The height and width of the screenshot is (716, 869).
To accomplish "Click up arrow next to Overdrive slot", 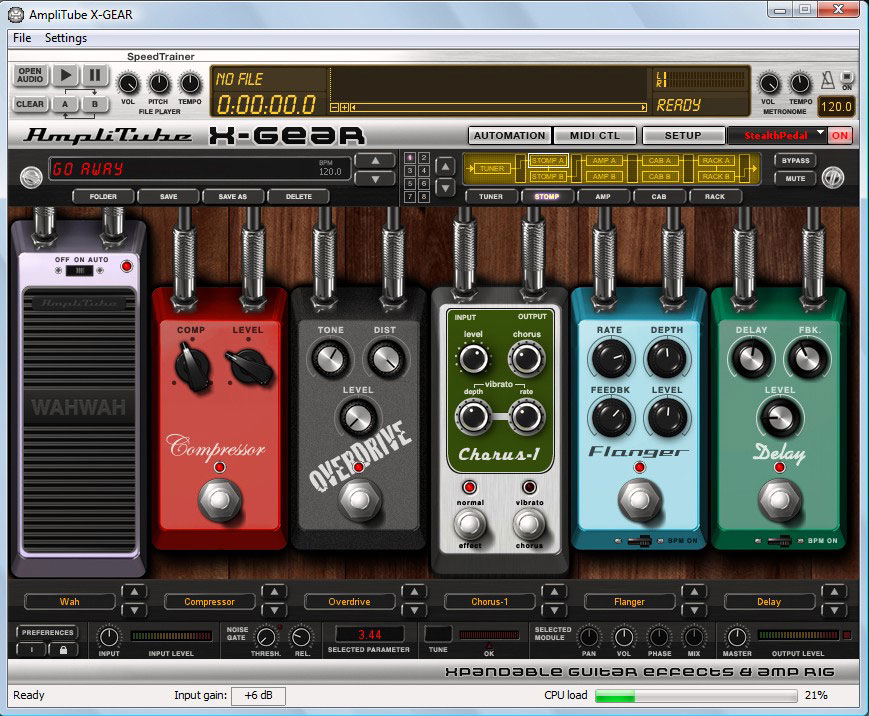I will (x=414, y=592).
